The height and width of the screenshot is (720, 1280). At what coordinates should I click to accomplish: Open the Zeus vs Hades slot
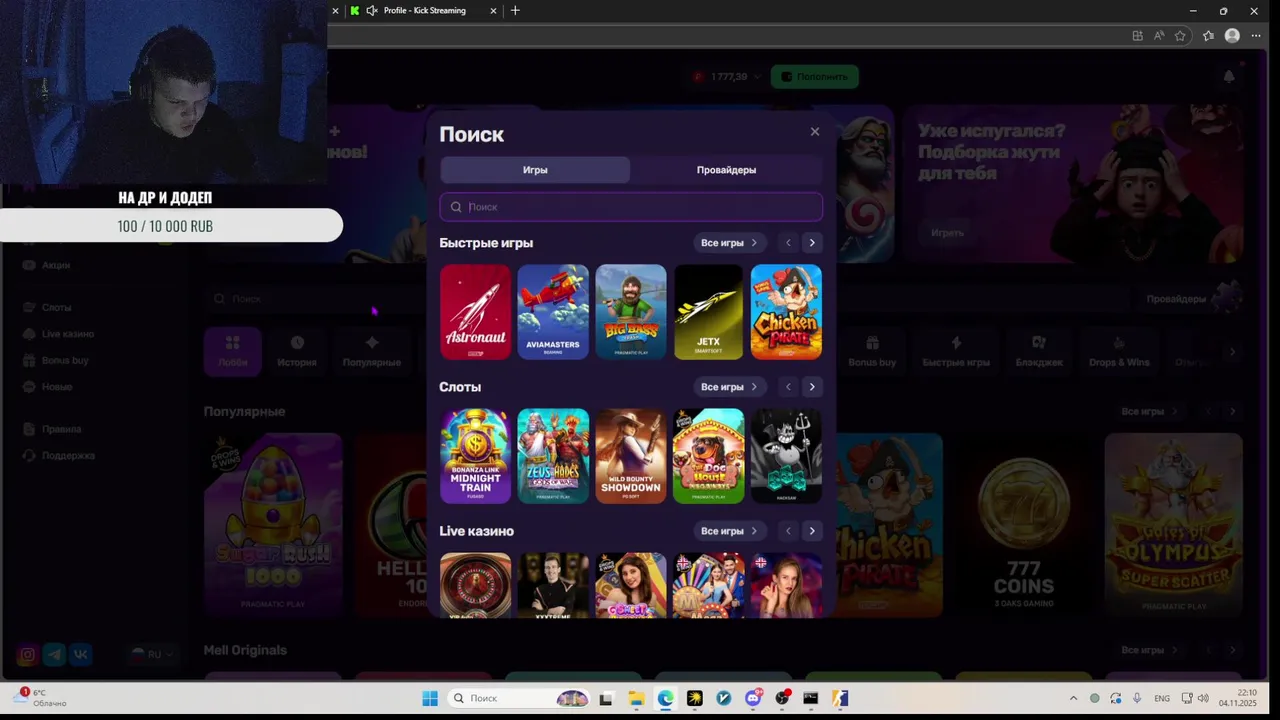[553, 456]
